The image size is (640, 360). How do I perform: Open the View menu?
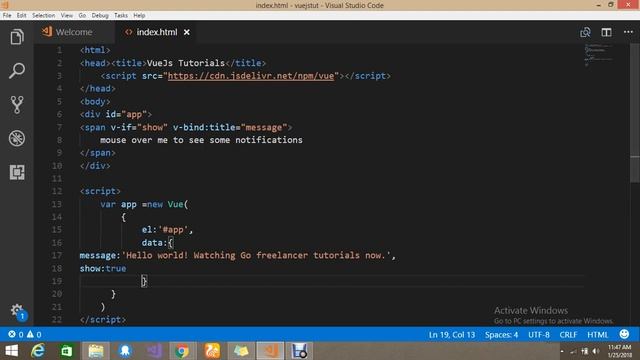pos(67,15)
